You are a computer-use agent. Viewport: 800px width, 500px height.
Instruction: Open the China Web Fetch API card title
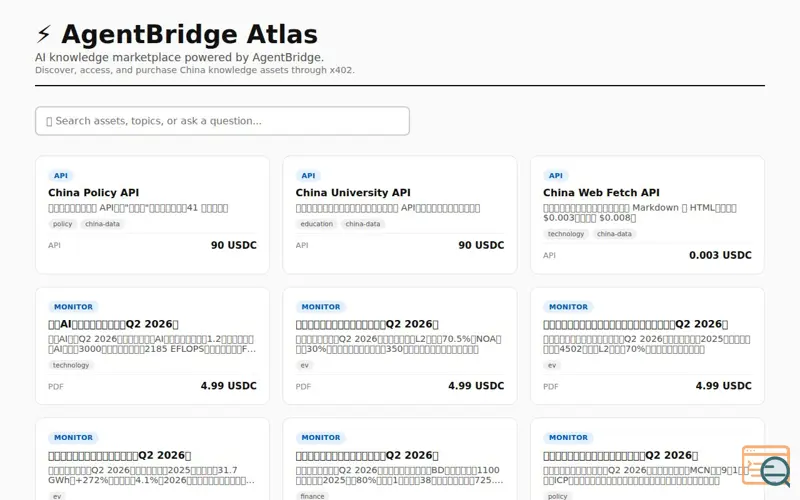[601, 193]
